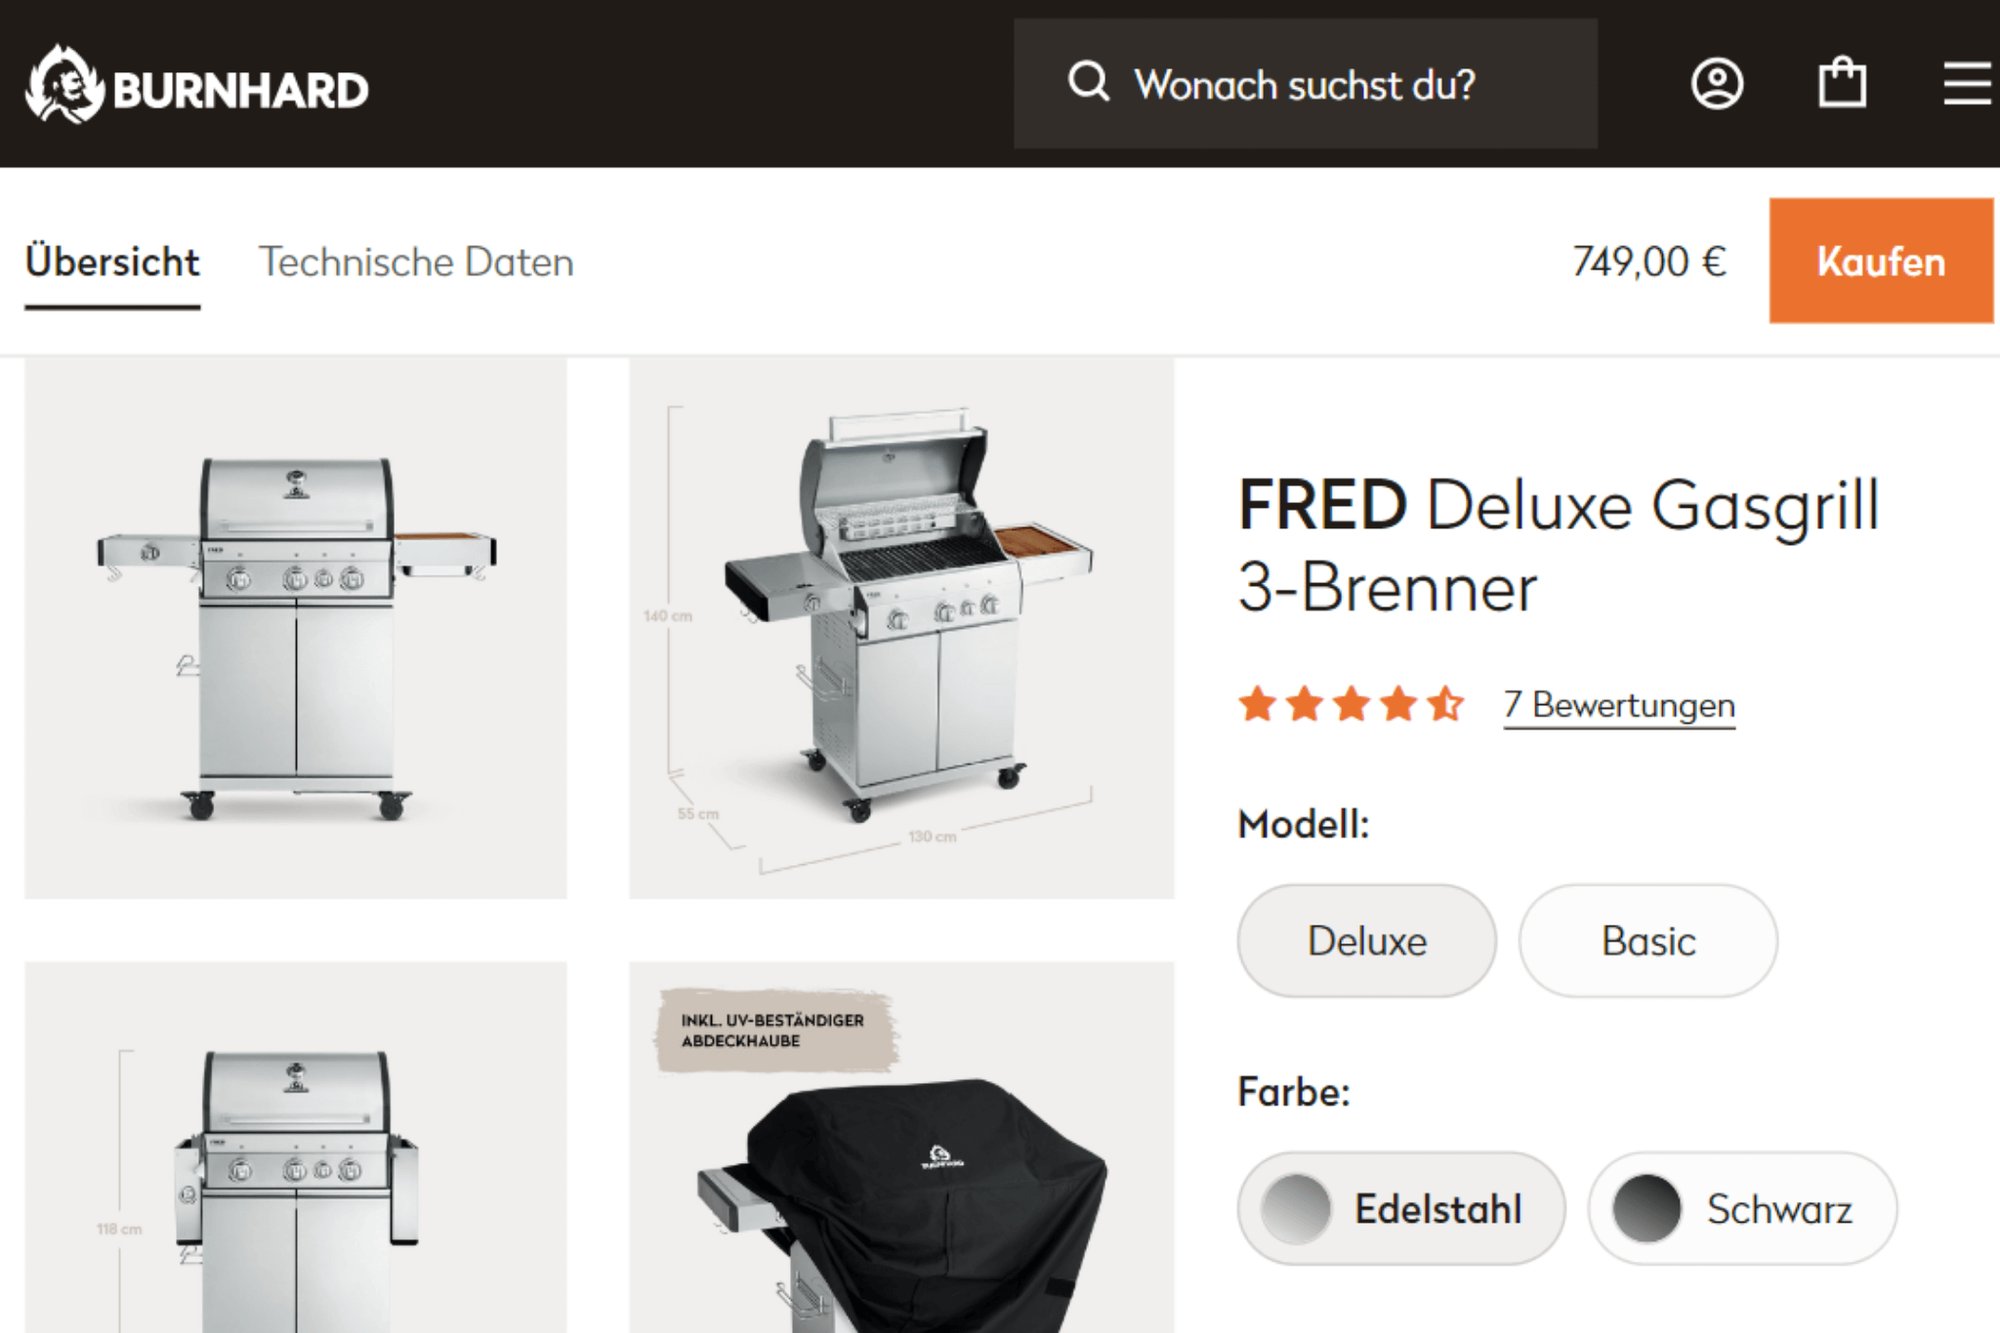Screen dimensions: 2000x1333
Task: Open the front-view grill thumbnail
Action: coord(296,628)
